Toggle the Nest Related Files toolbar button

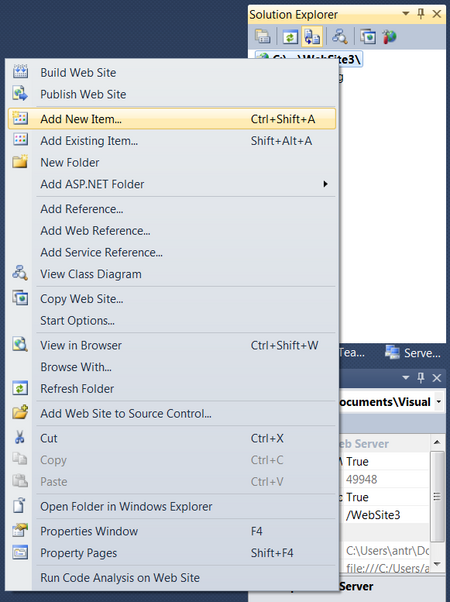(x=312, y=37)
